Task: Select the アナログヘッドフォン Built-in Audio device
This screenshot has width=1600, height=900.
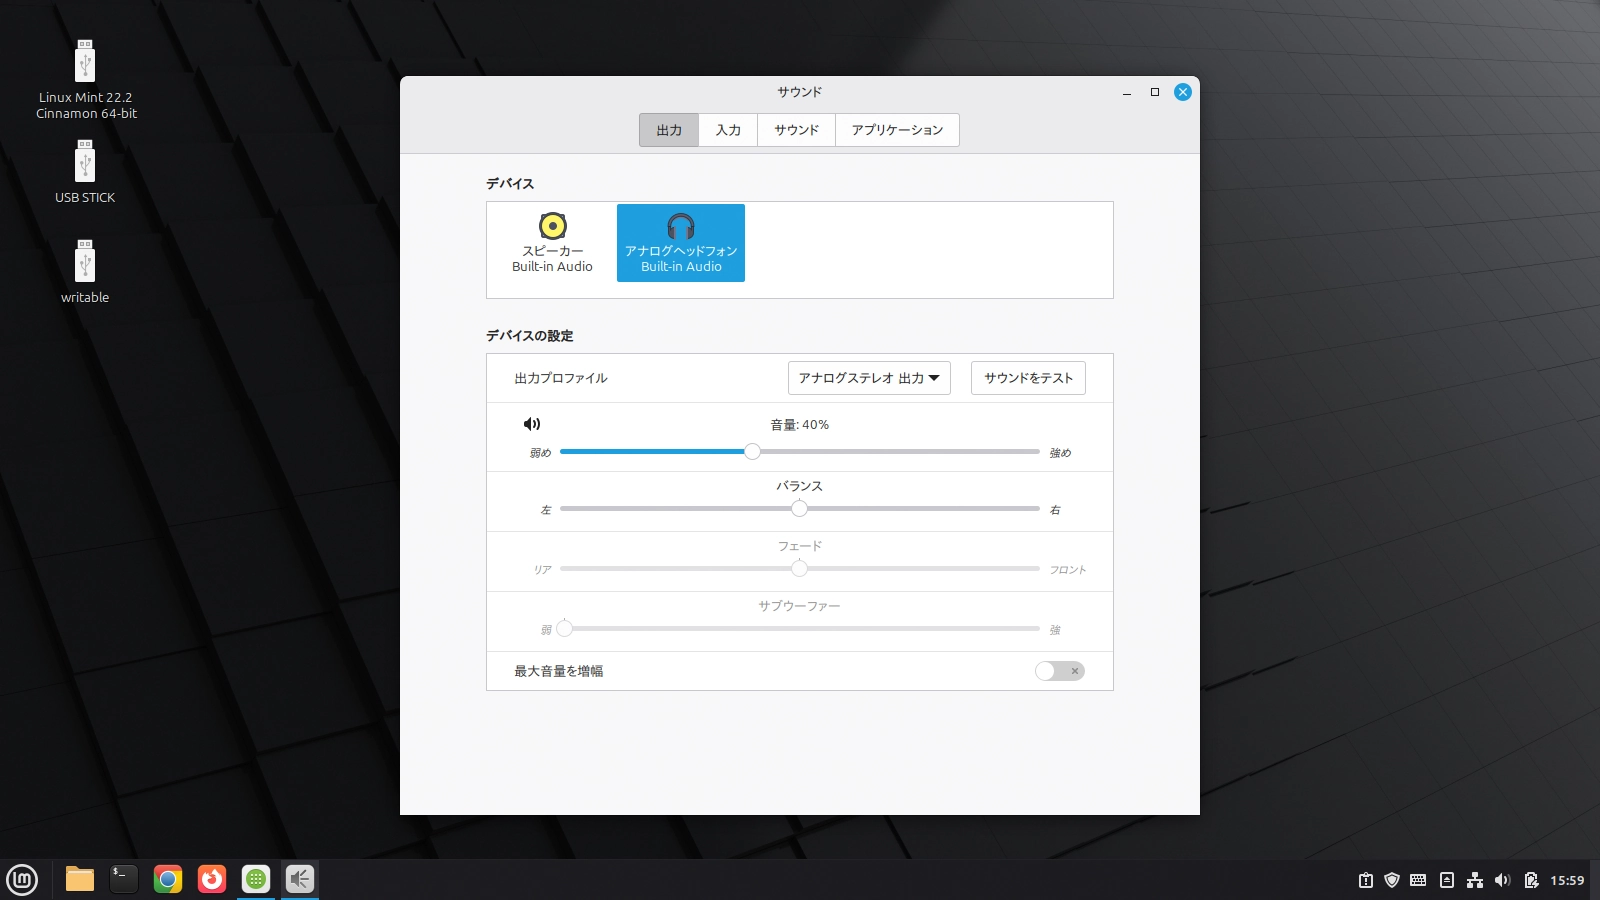Action: click(x=680, y=242)
